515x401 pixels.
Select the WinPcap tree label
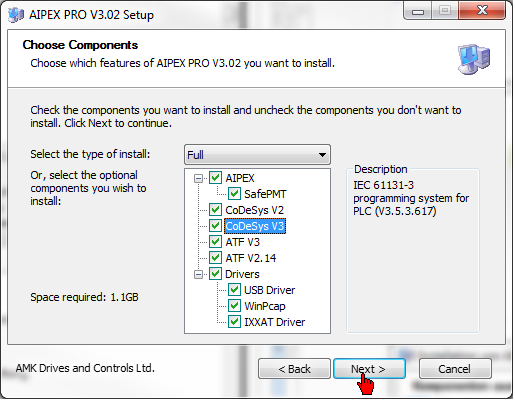(265, 306)
